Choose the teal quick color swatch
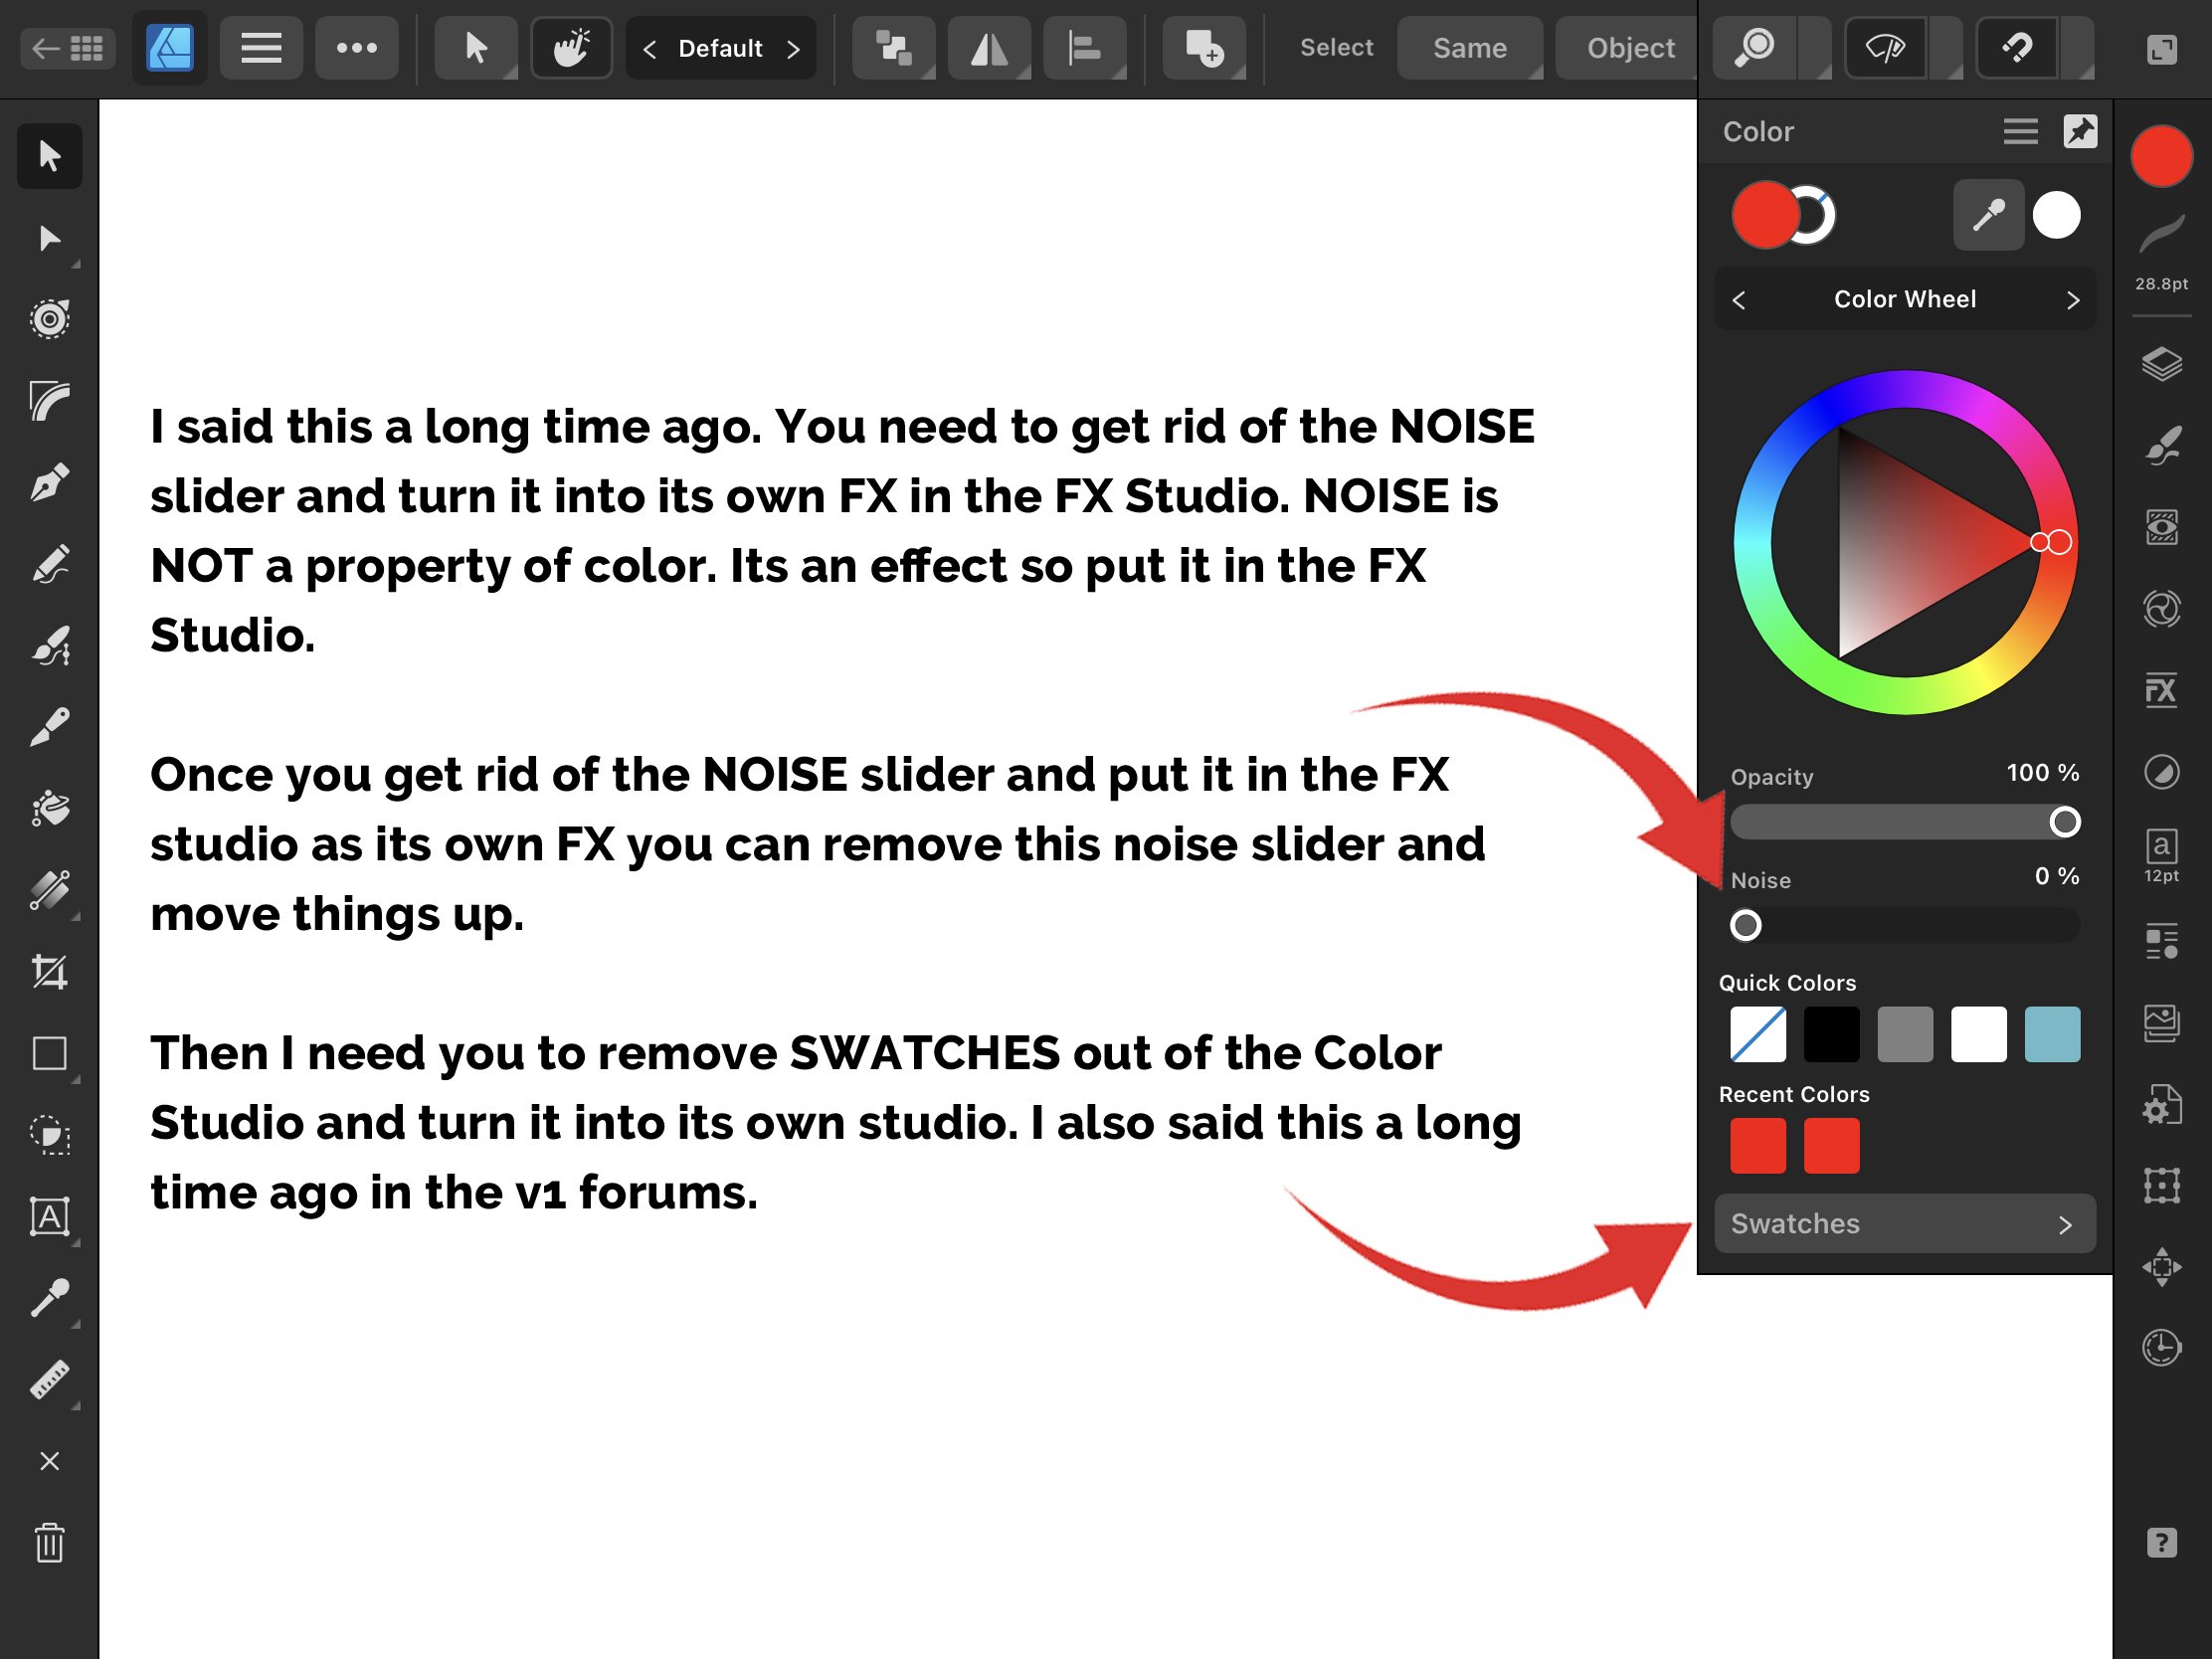This screenshot has width=2212, height=1659. [2052, 1034]
